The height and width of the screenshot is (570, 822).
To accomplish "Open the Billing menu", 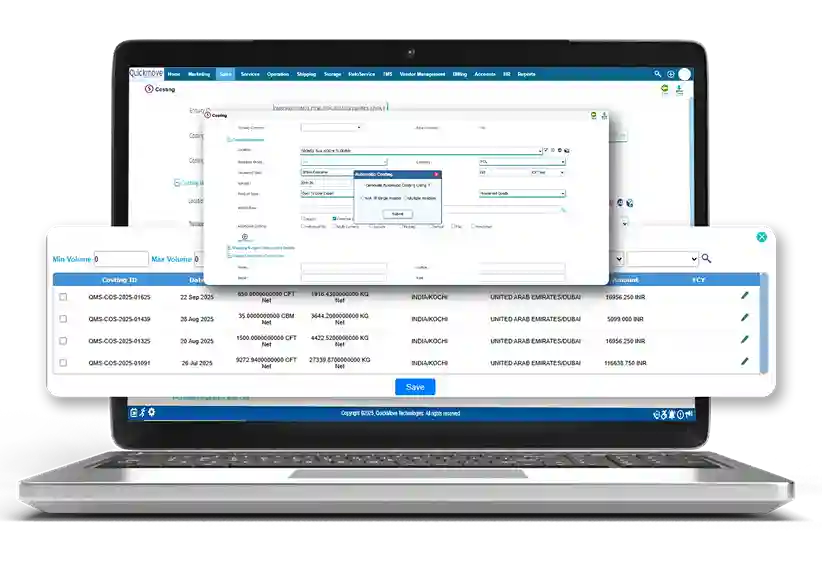I will pos(460,74).
